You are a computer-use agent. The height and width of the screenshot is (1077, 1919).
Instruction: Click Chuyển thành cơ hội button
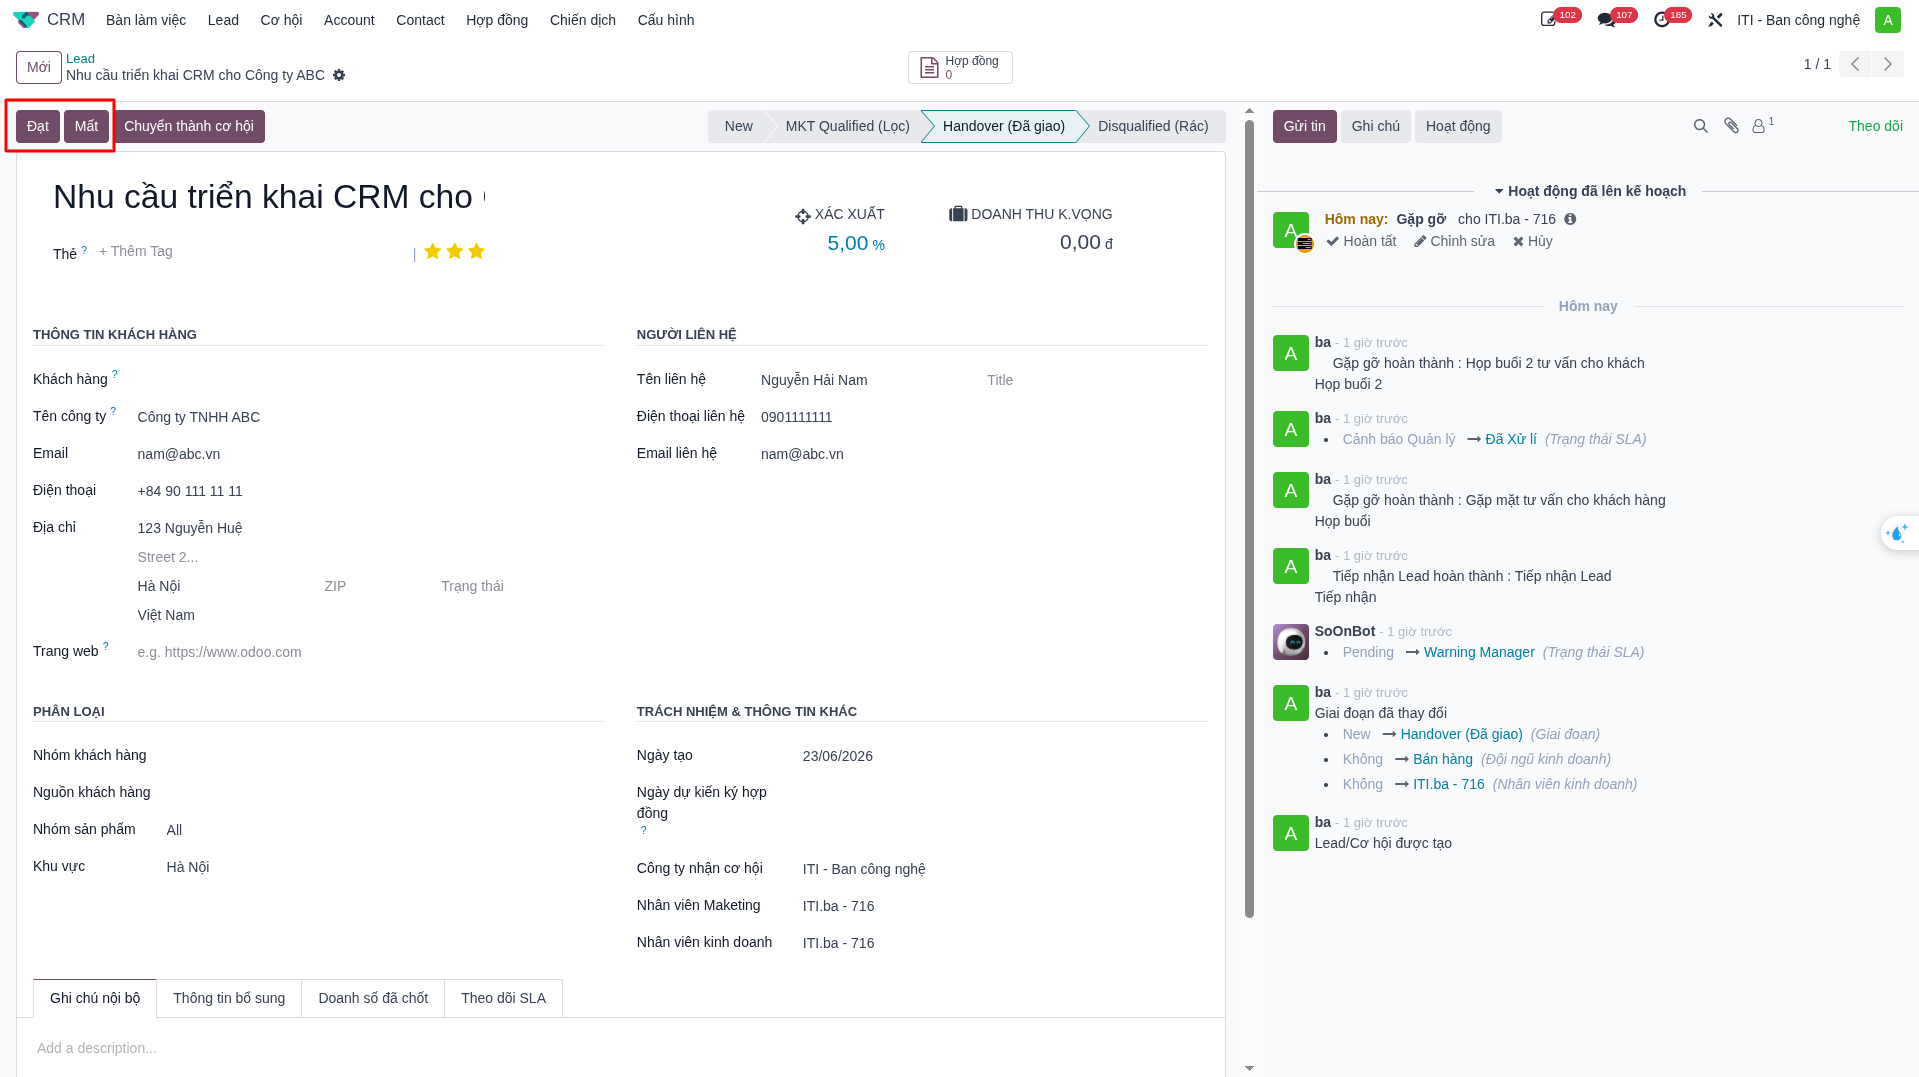click(x=189, y=126)
